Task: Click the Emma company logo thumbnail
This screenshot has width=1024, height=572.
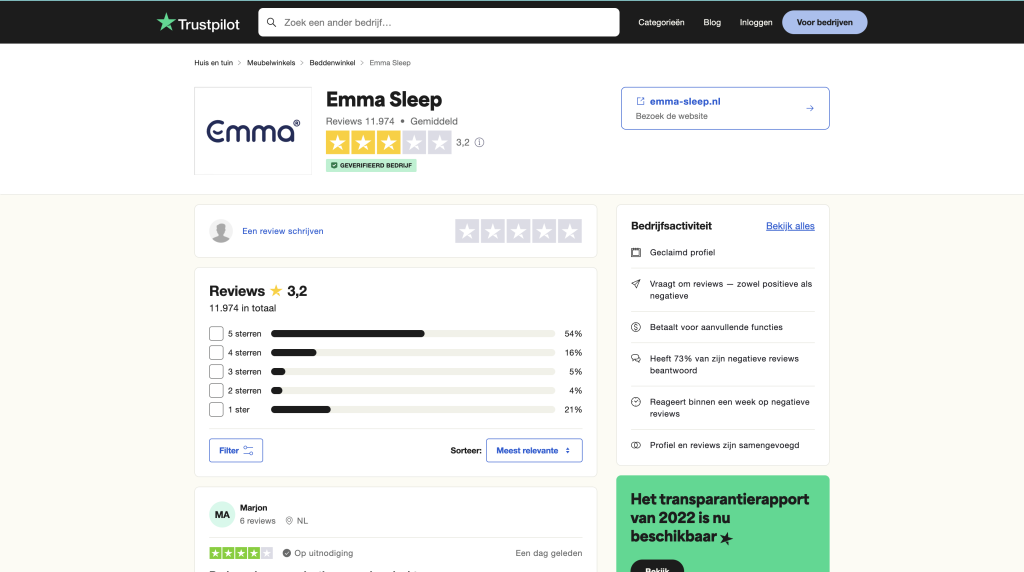Action: (253, 131)
